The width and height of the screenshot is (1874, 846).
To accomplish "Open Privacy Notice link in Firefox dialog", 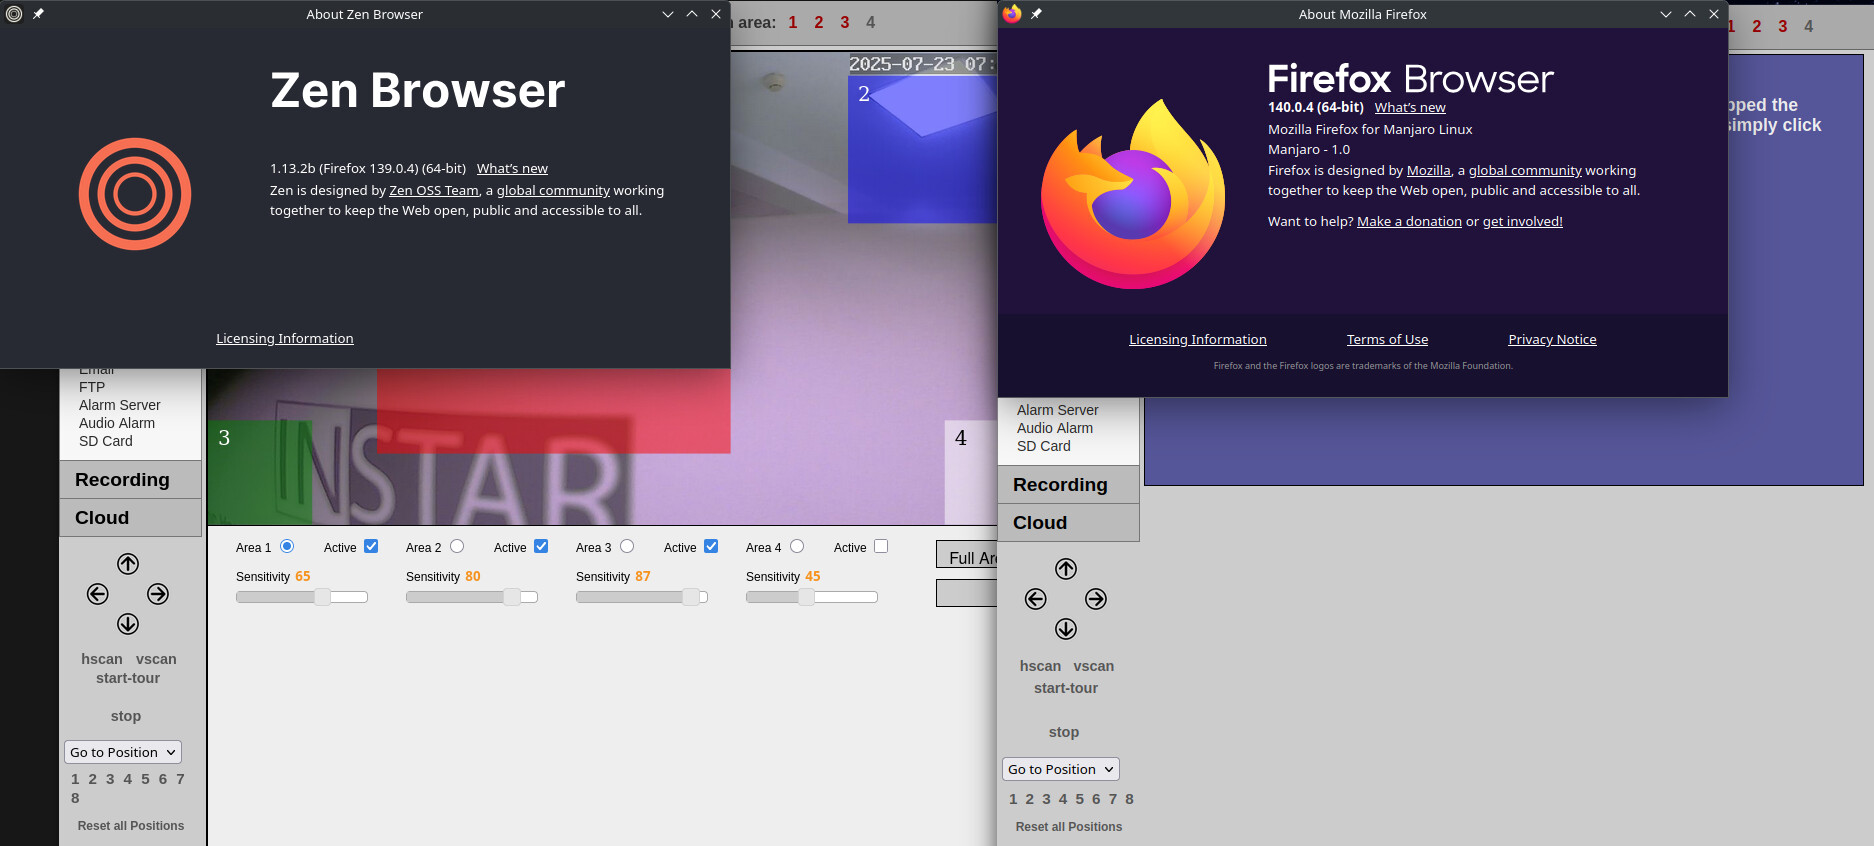I will (1552, 340).
